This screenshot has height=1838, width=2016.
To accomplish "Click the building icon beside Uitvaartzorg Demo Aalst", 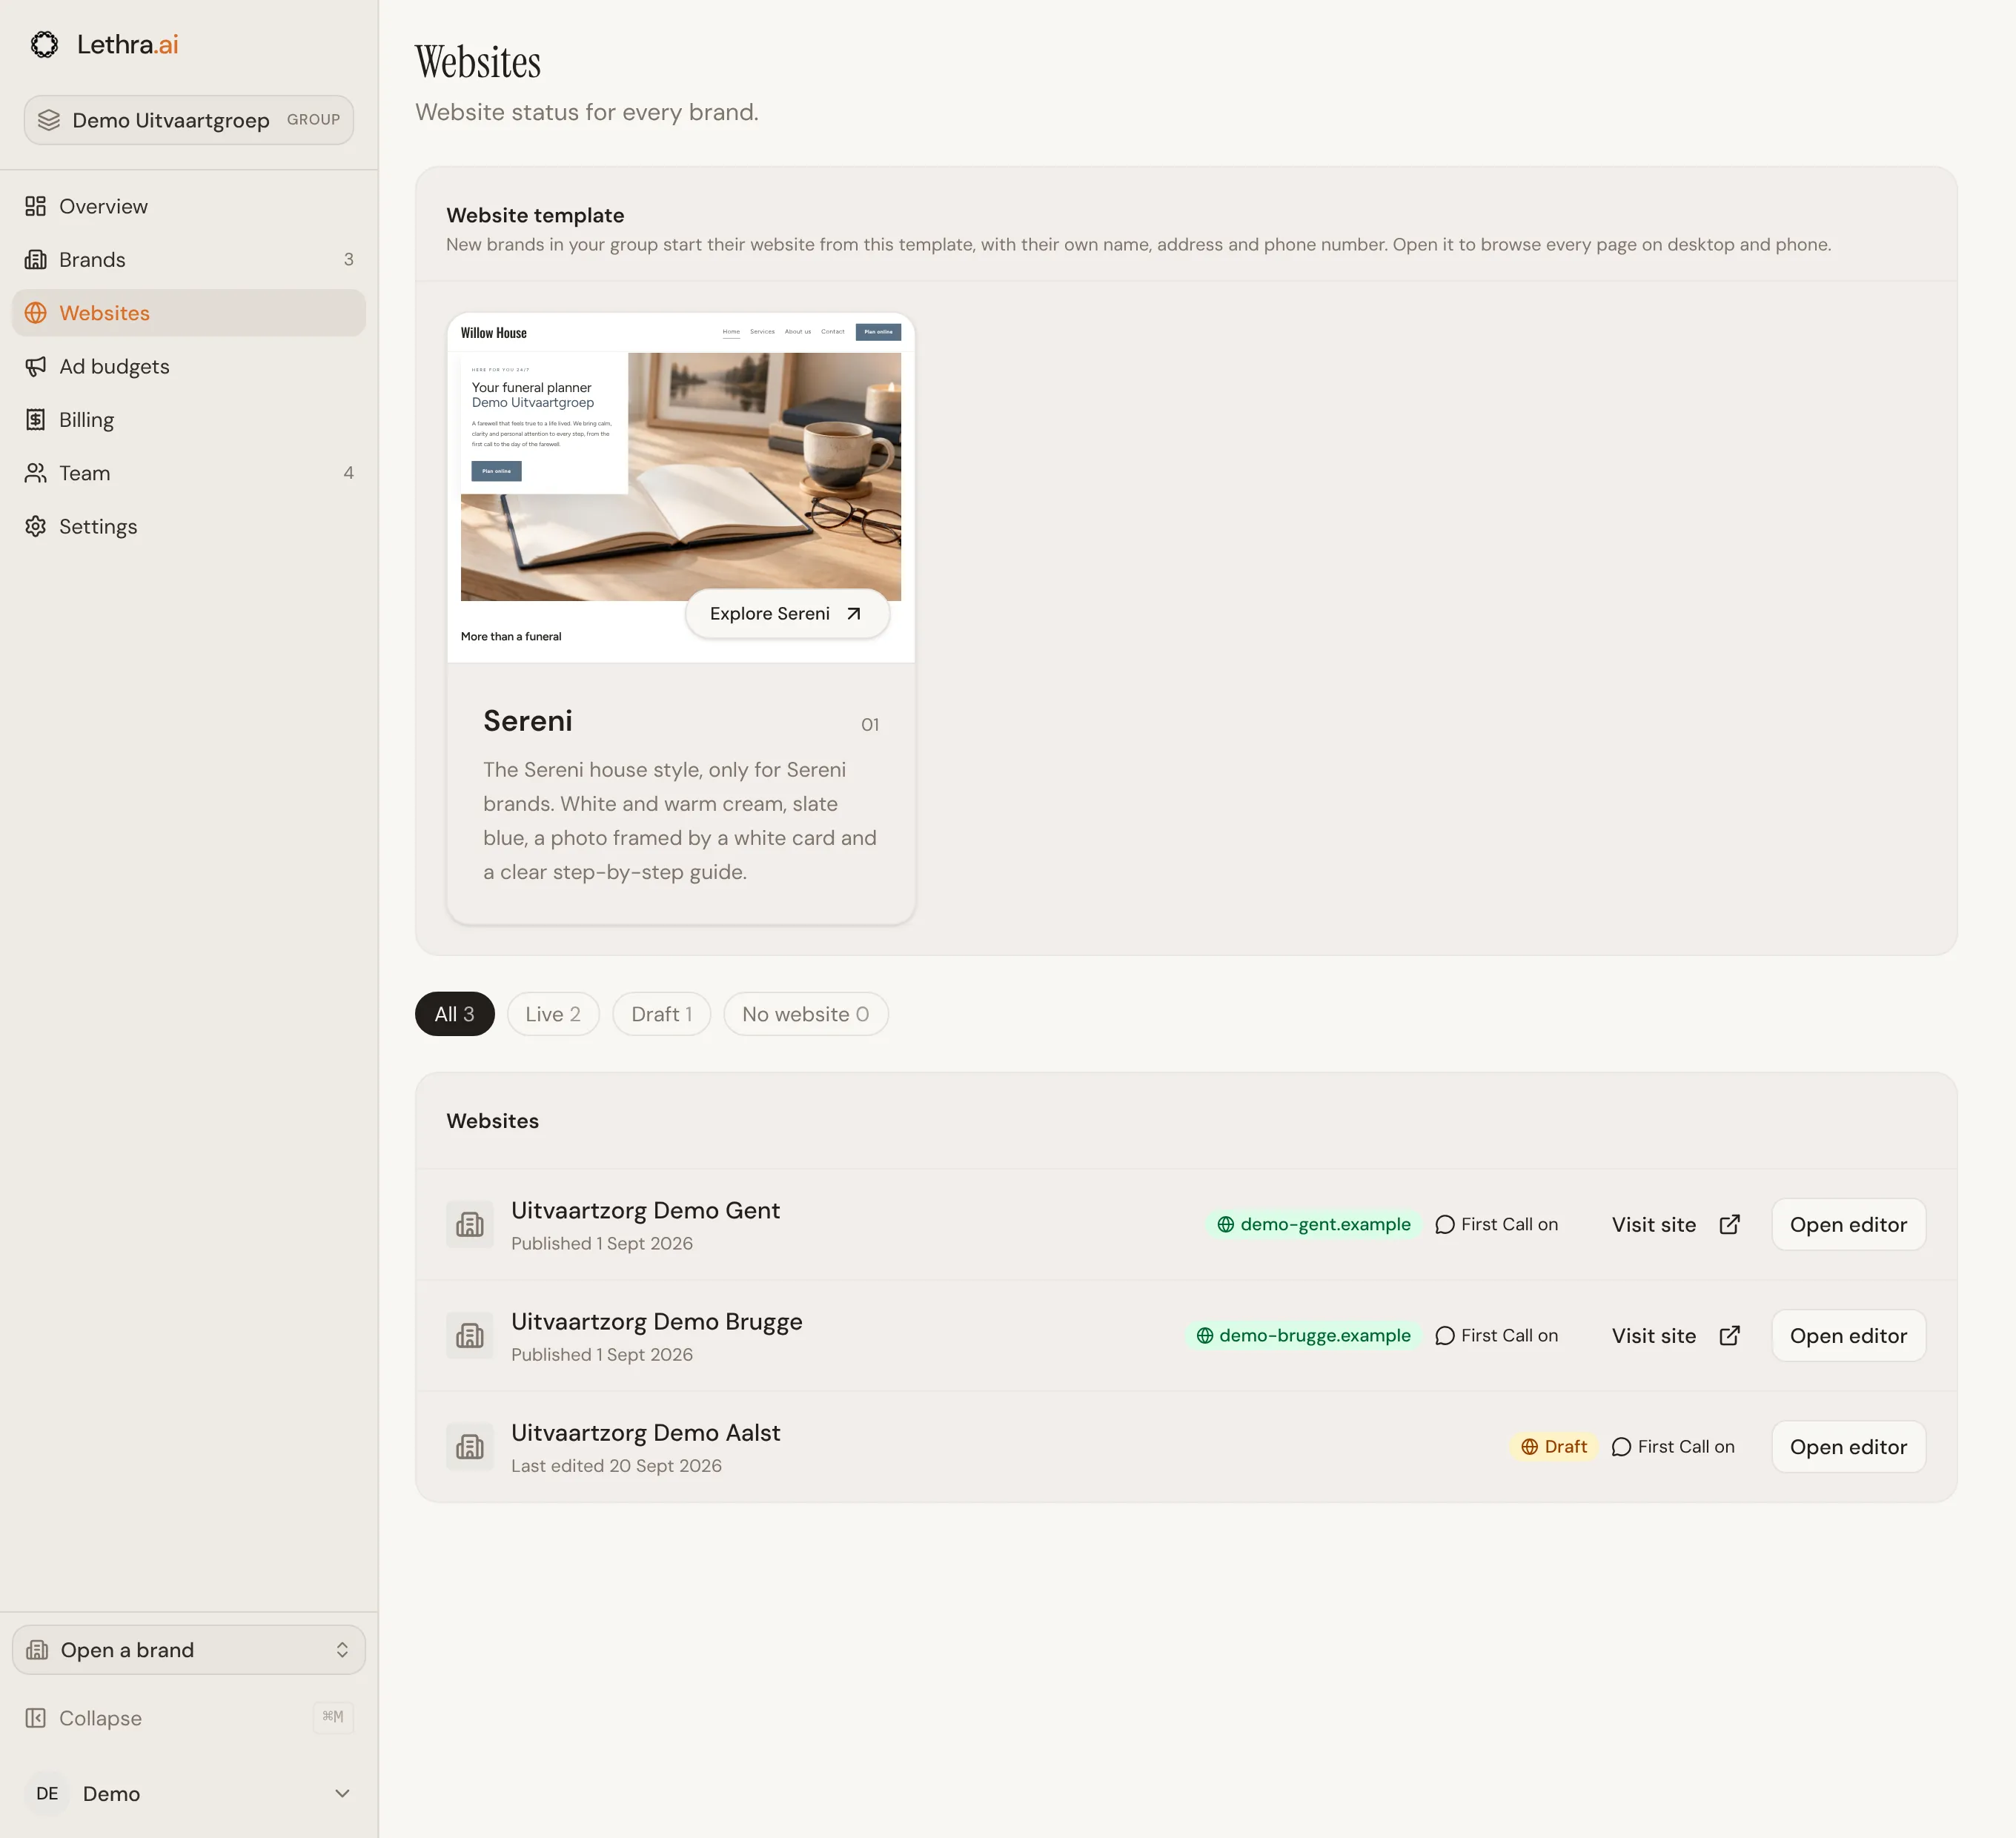I will point(470,1446).
